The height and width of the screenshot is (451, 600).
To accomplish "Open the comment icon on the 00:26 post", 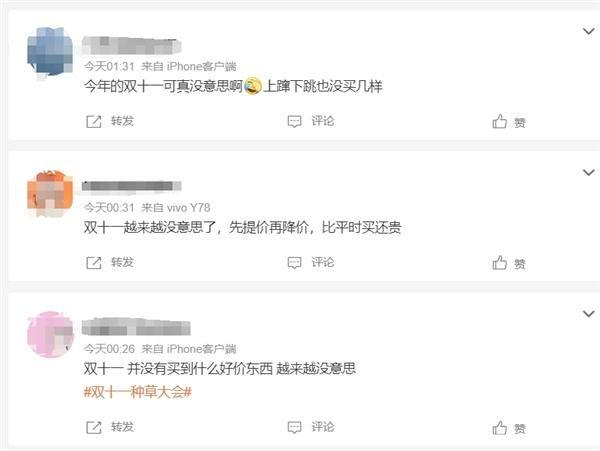I will click(x=294, y=427).
